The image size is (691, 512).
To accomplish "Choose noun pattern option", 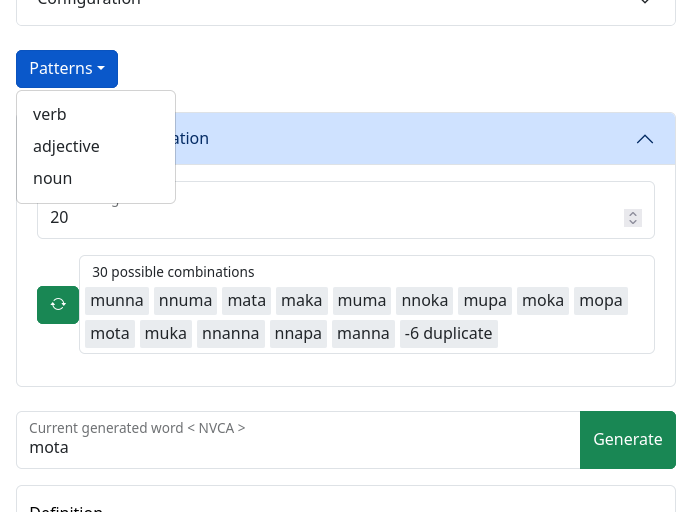I will point(52,179).
